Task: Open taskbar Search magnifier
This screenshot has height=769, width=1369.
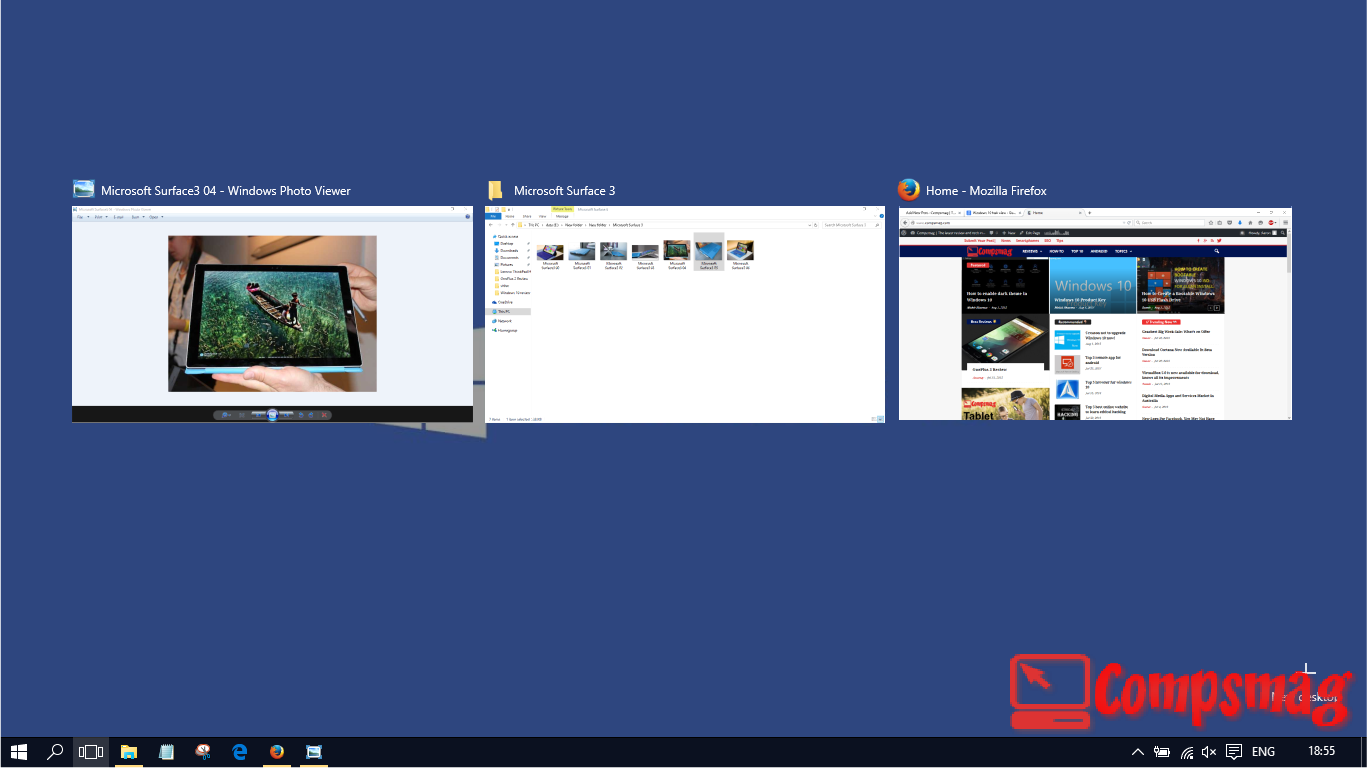Action: (x=56, y=752)
